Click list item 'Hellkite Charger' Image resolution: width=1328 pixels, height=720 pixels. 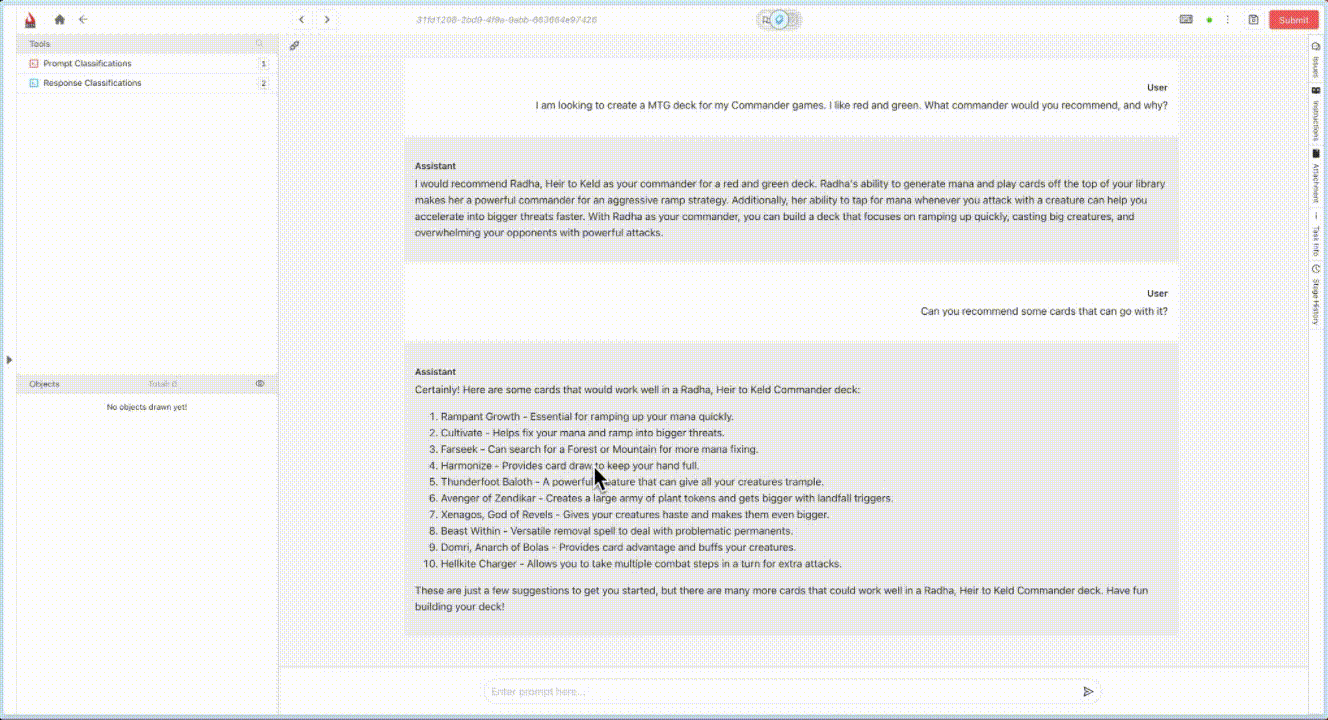click(641, 564)
